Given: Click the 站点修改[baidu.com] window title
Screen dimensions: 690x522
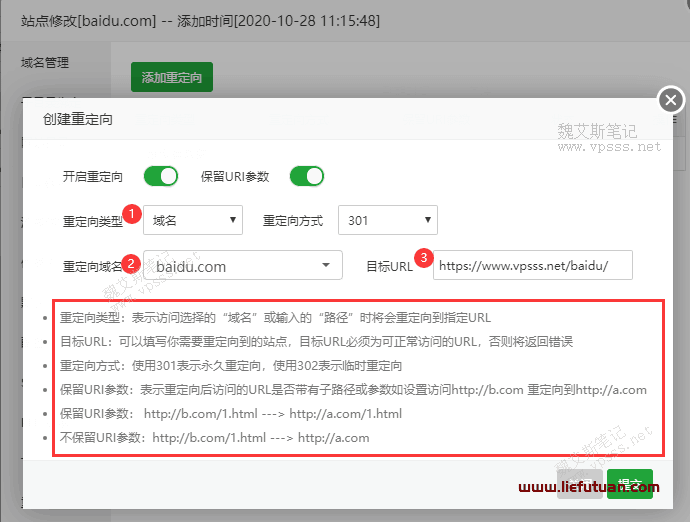Looking at the screenshot, I should tap(200, 21).
